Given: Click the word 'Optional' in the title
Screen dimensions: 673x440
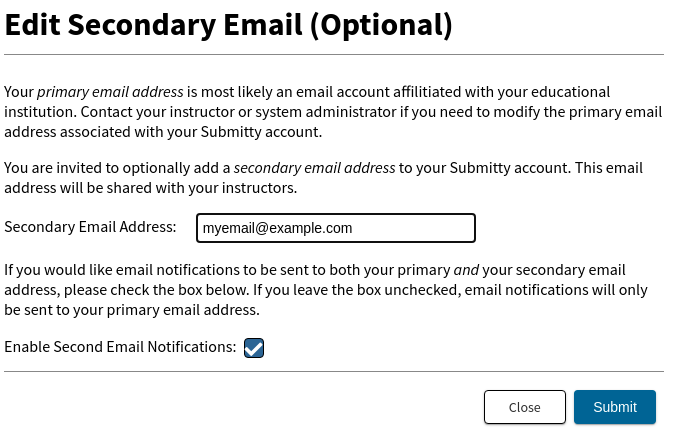Looking at the screenshot, I should click(x=380, y=25).
